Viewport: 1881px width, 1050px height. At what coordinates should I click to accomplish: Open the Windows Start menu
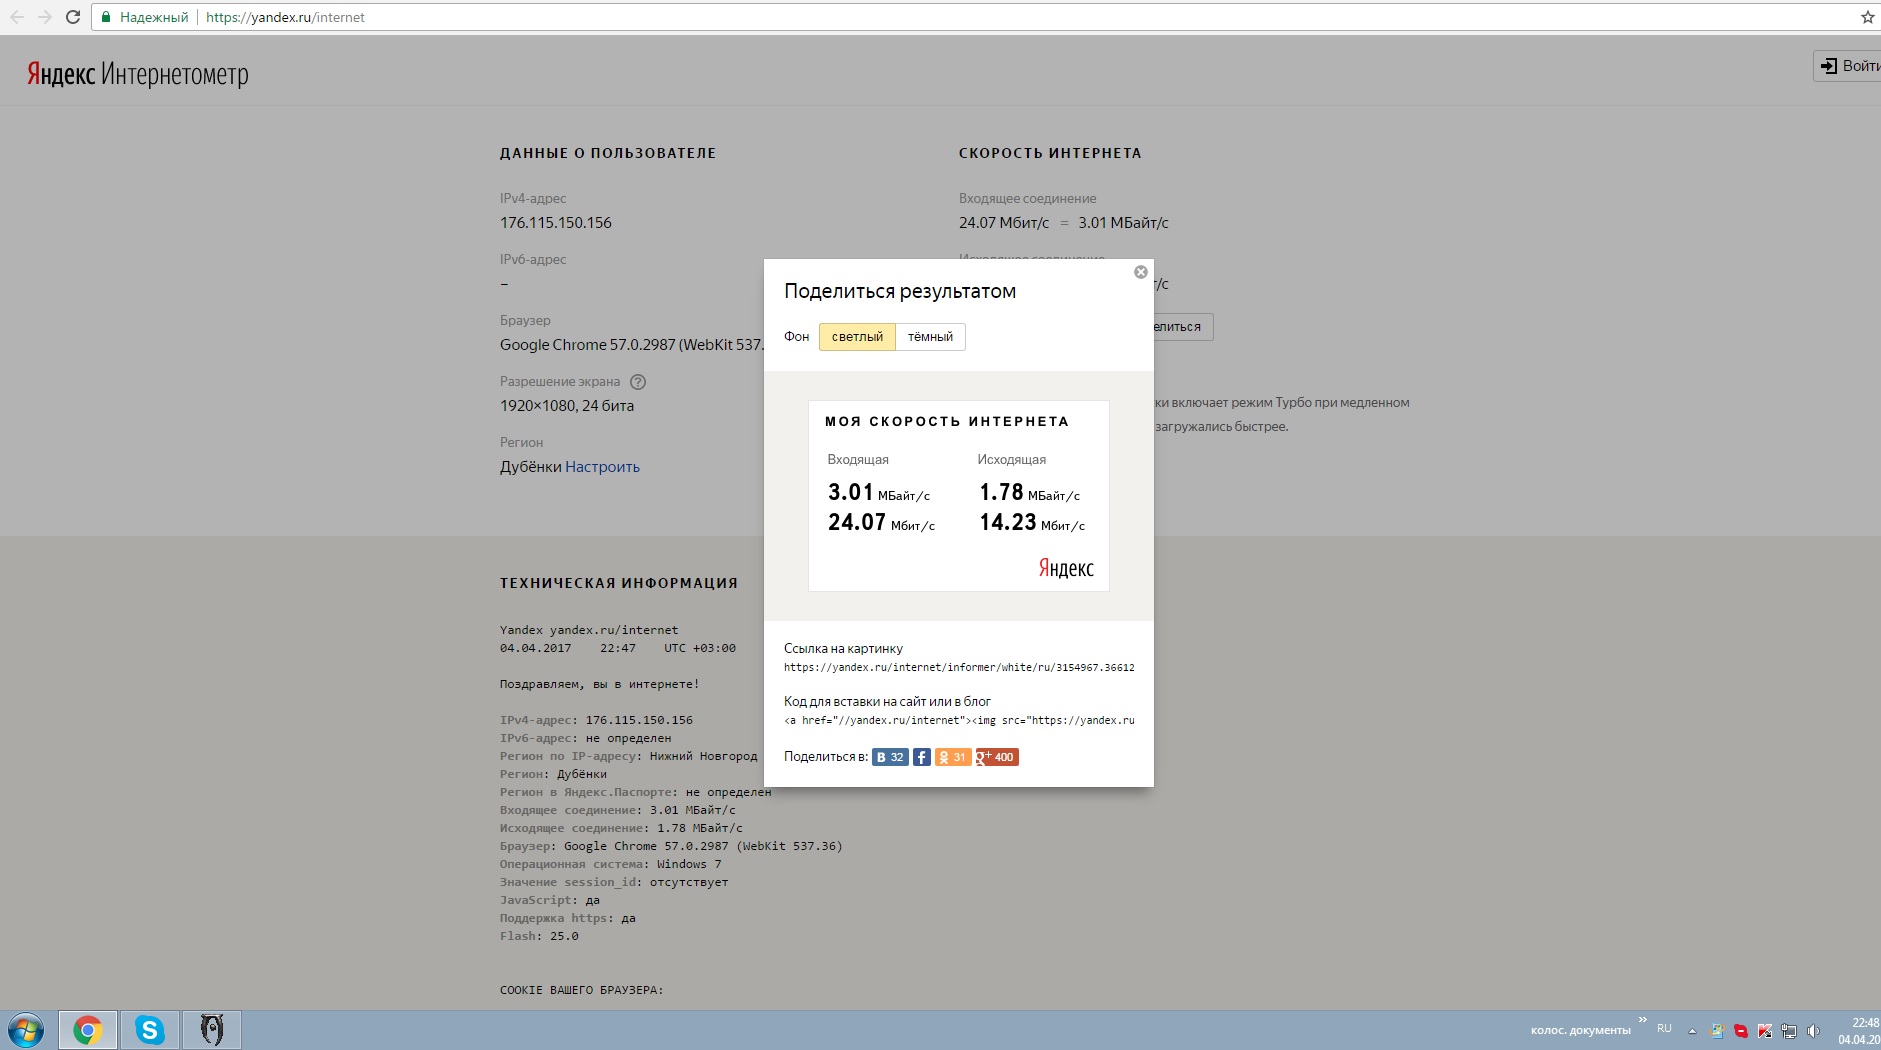click(x=27, y=1030)
